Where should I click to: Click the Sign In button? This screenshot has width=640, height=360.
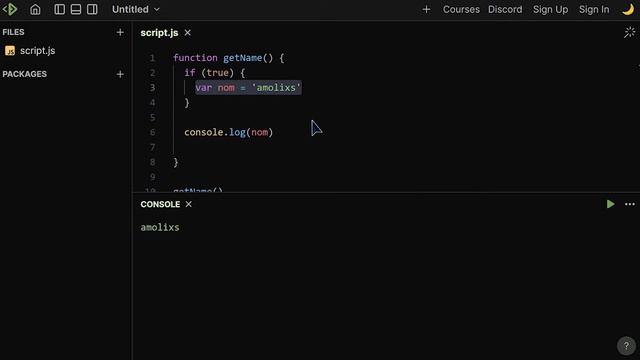(x=594, y=9)
